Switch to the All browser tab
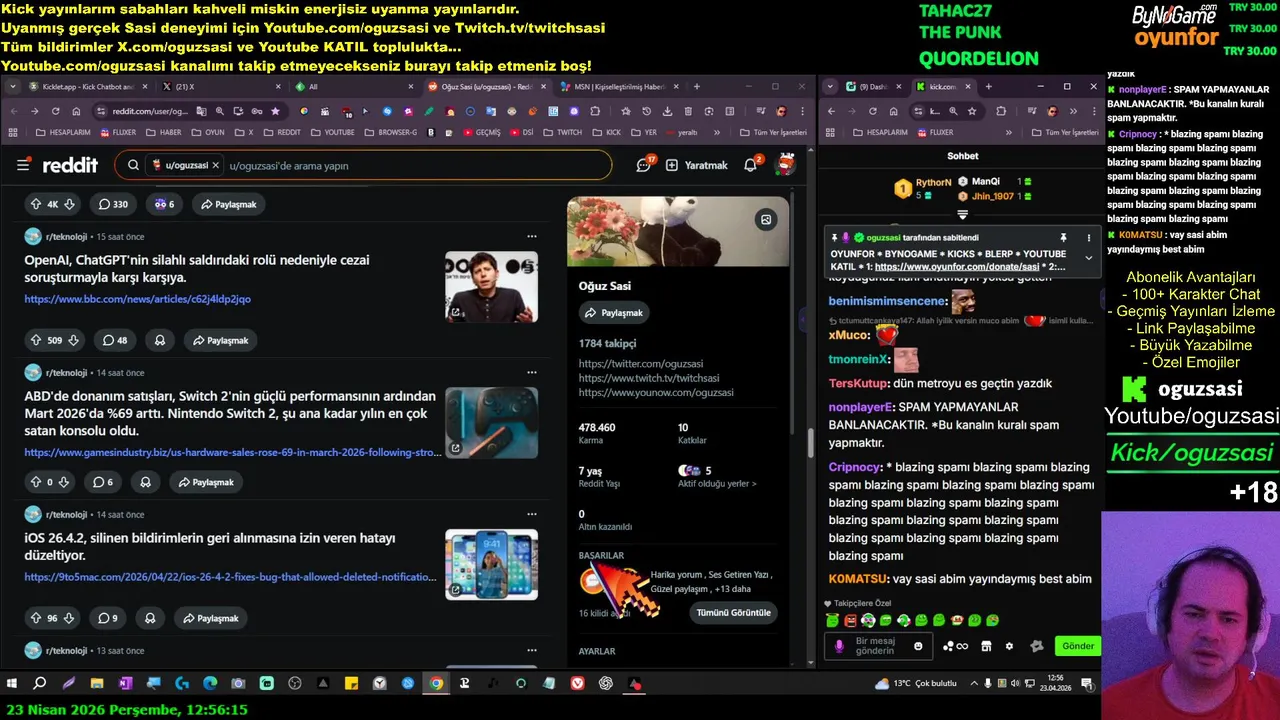The height and width of the screenshot is (720, 1280). 350,86
